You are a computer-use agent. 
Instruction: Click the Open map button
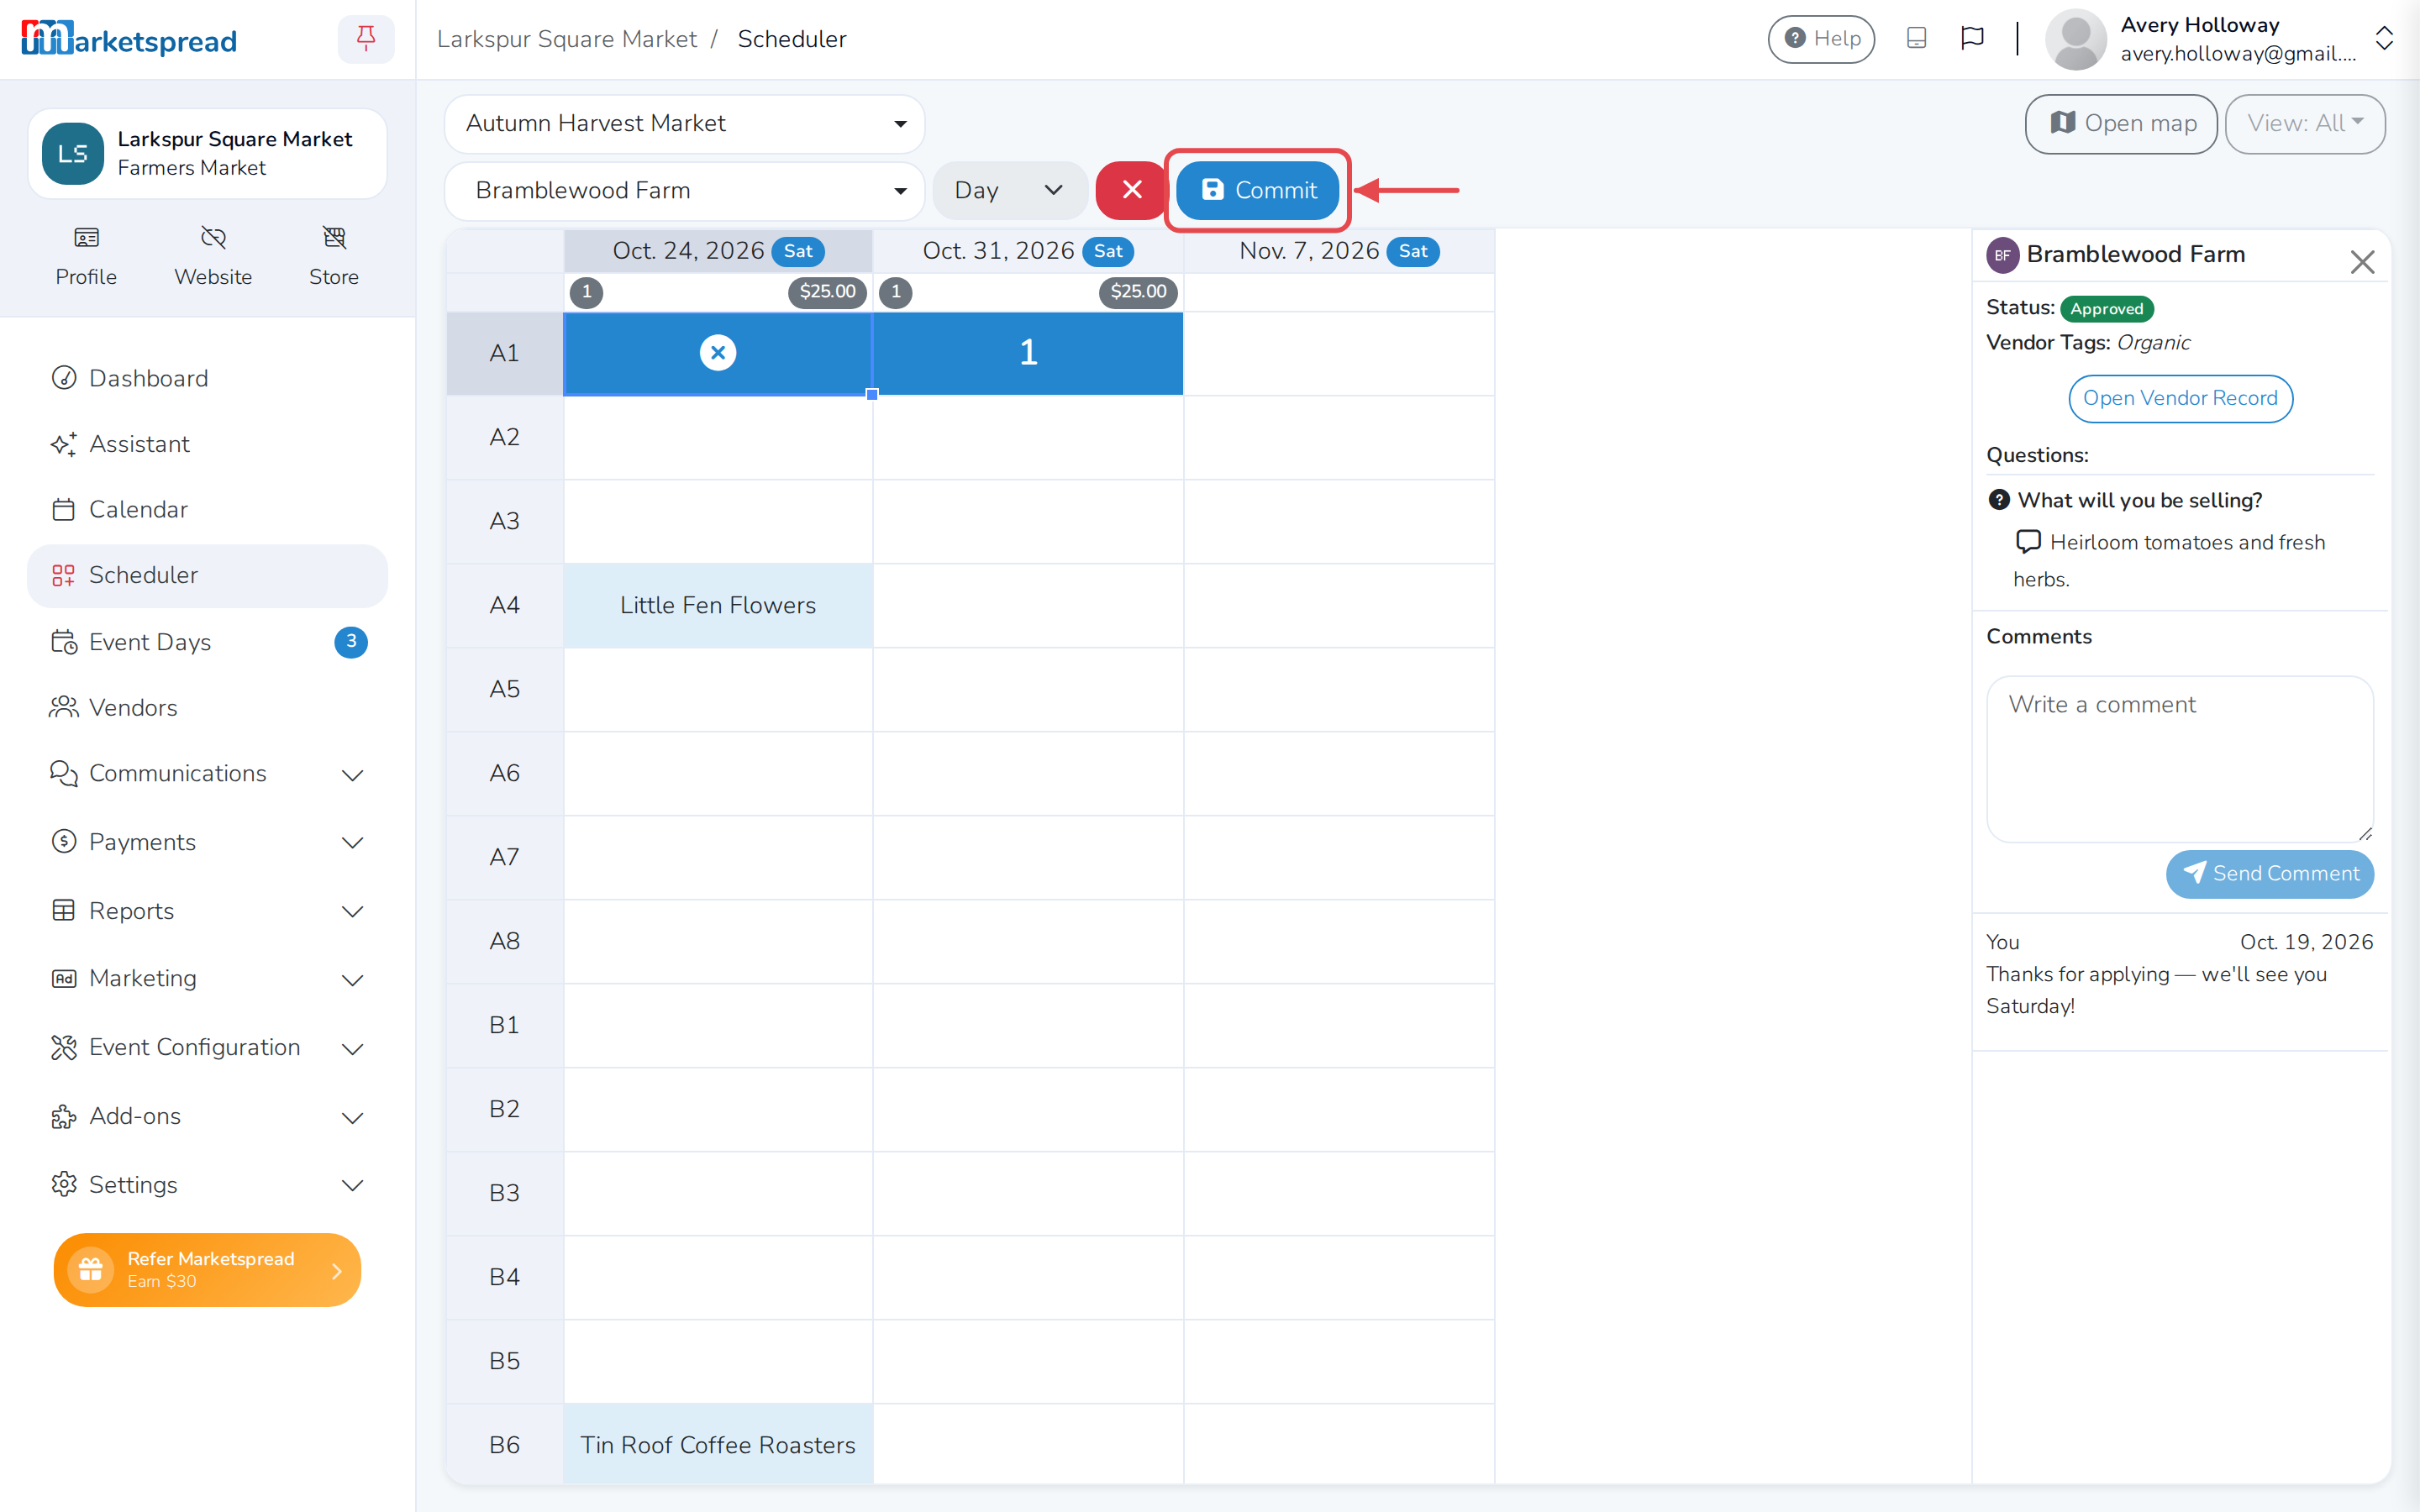[2121, 123]
